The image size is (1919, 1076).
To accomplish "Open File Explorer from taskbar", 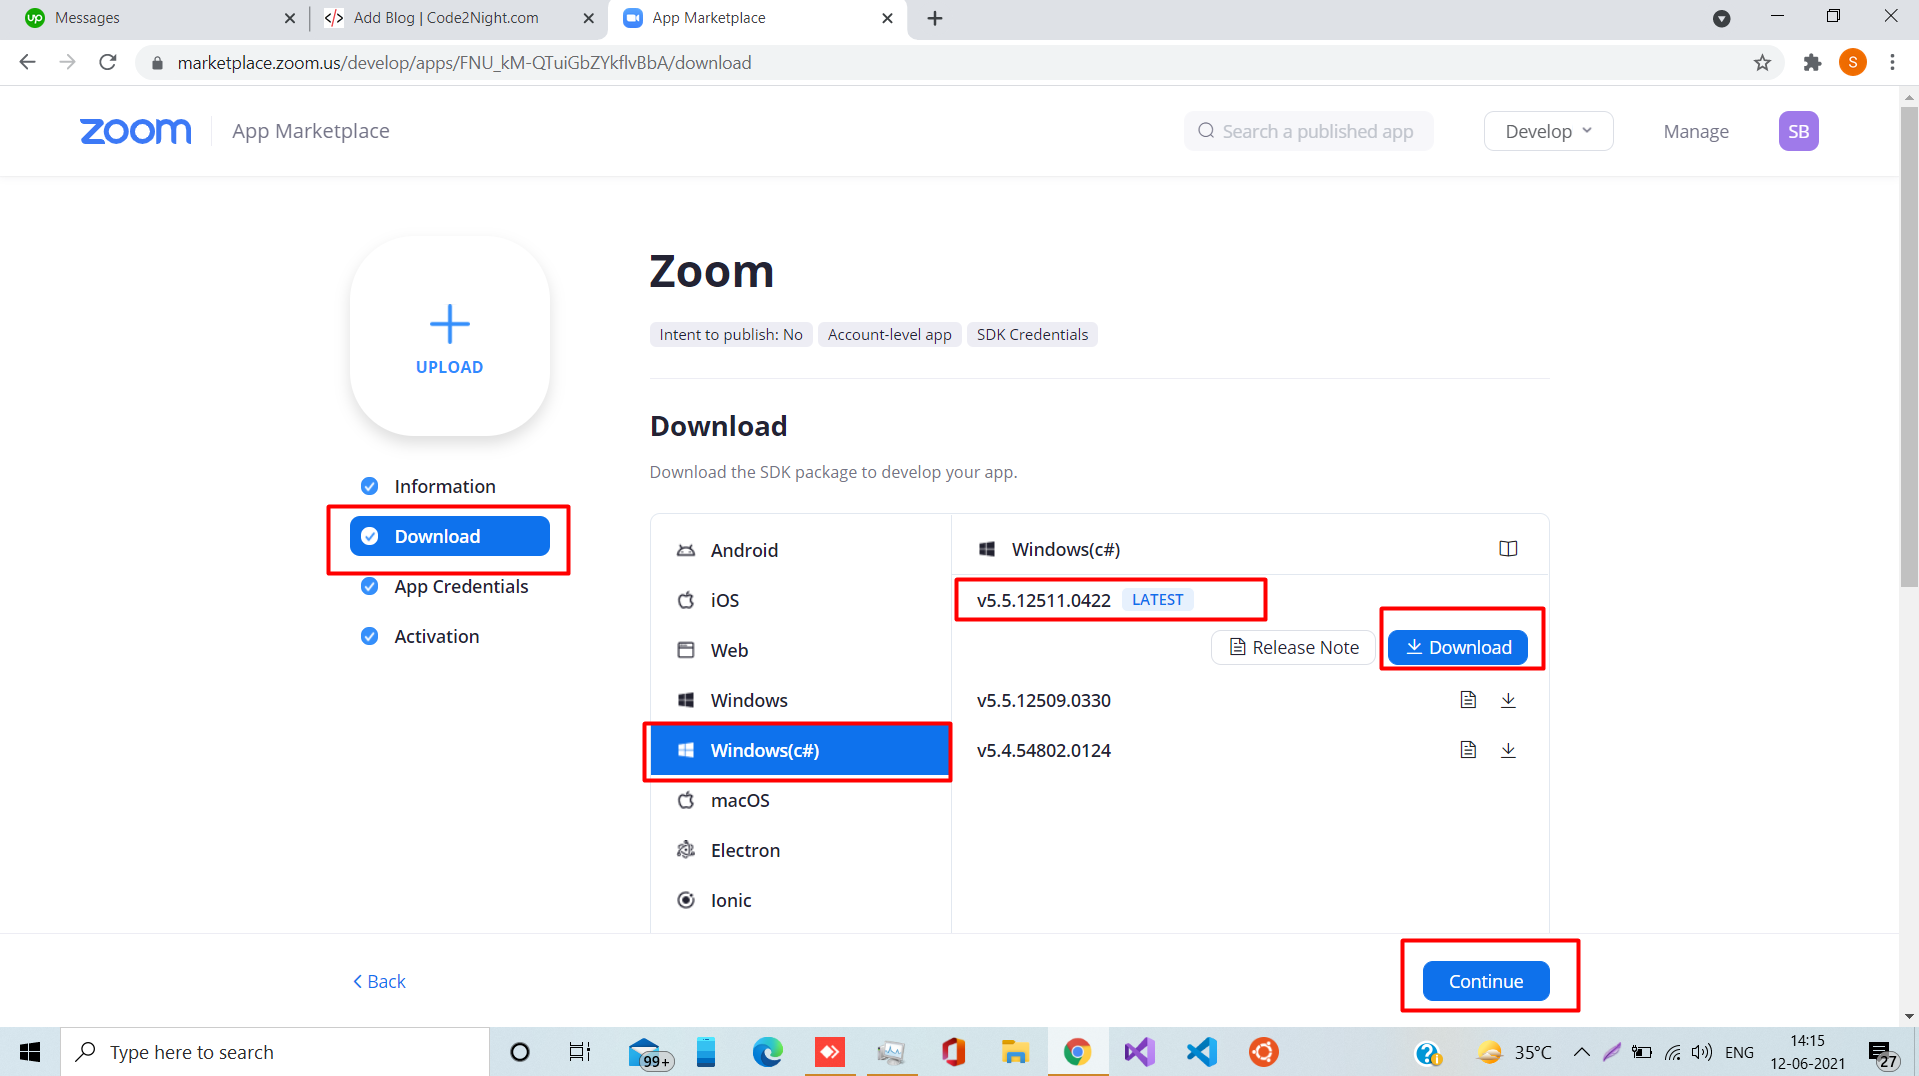I will pos(1015,1052).
